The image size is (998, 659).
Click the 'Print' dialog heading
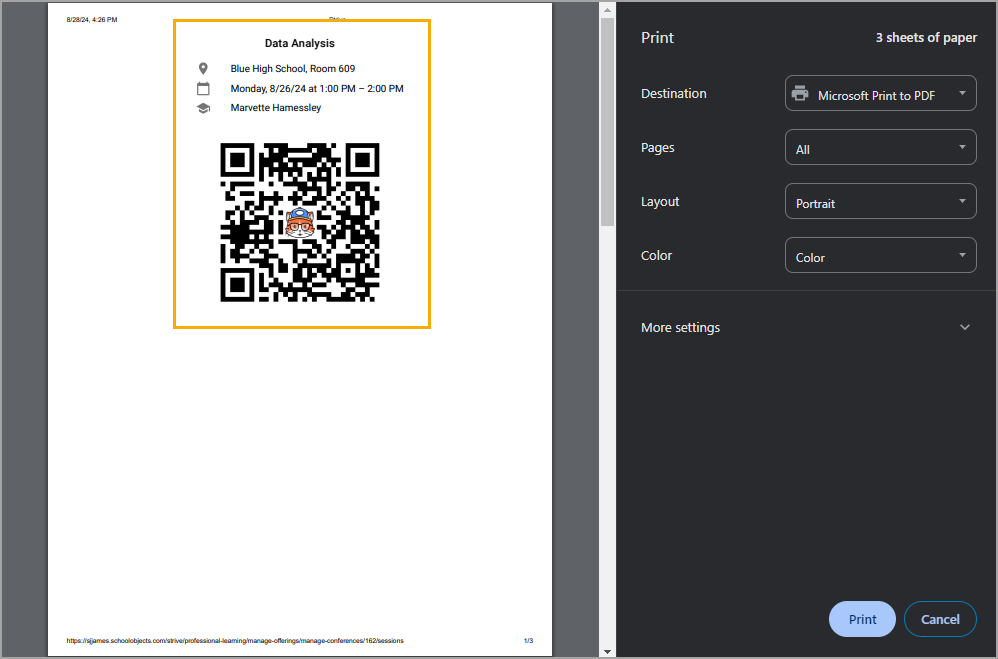click(657, 38)
